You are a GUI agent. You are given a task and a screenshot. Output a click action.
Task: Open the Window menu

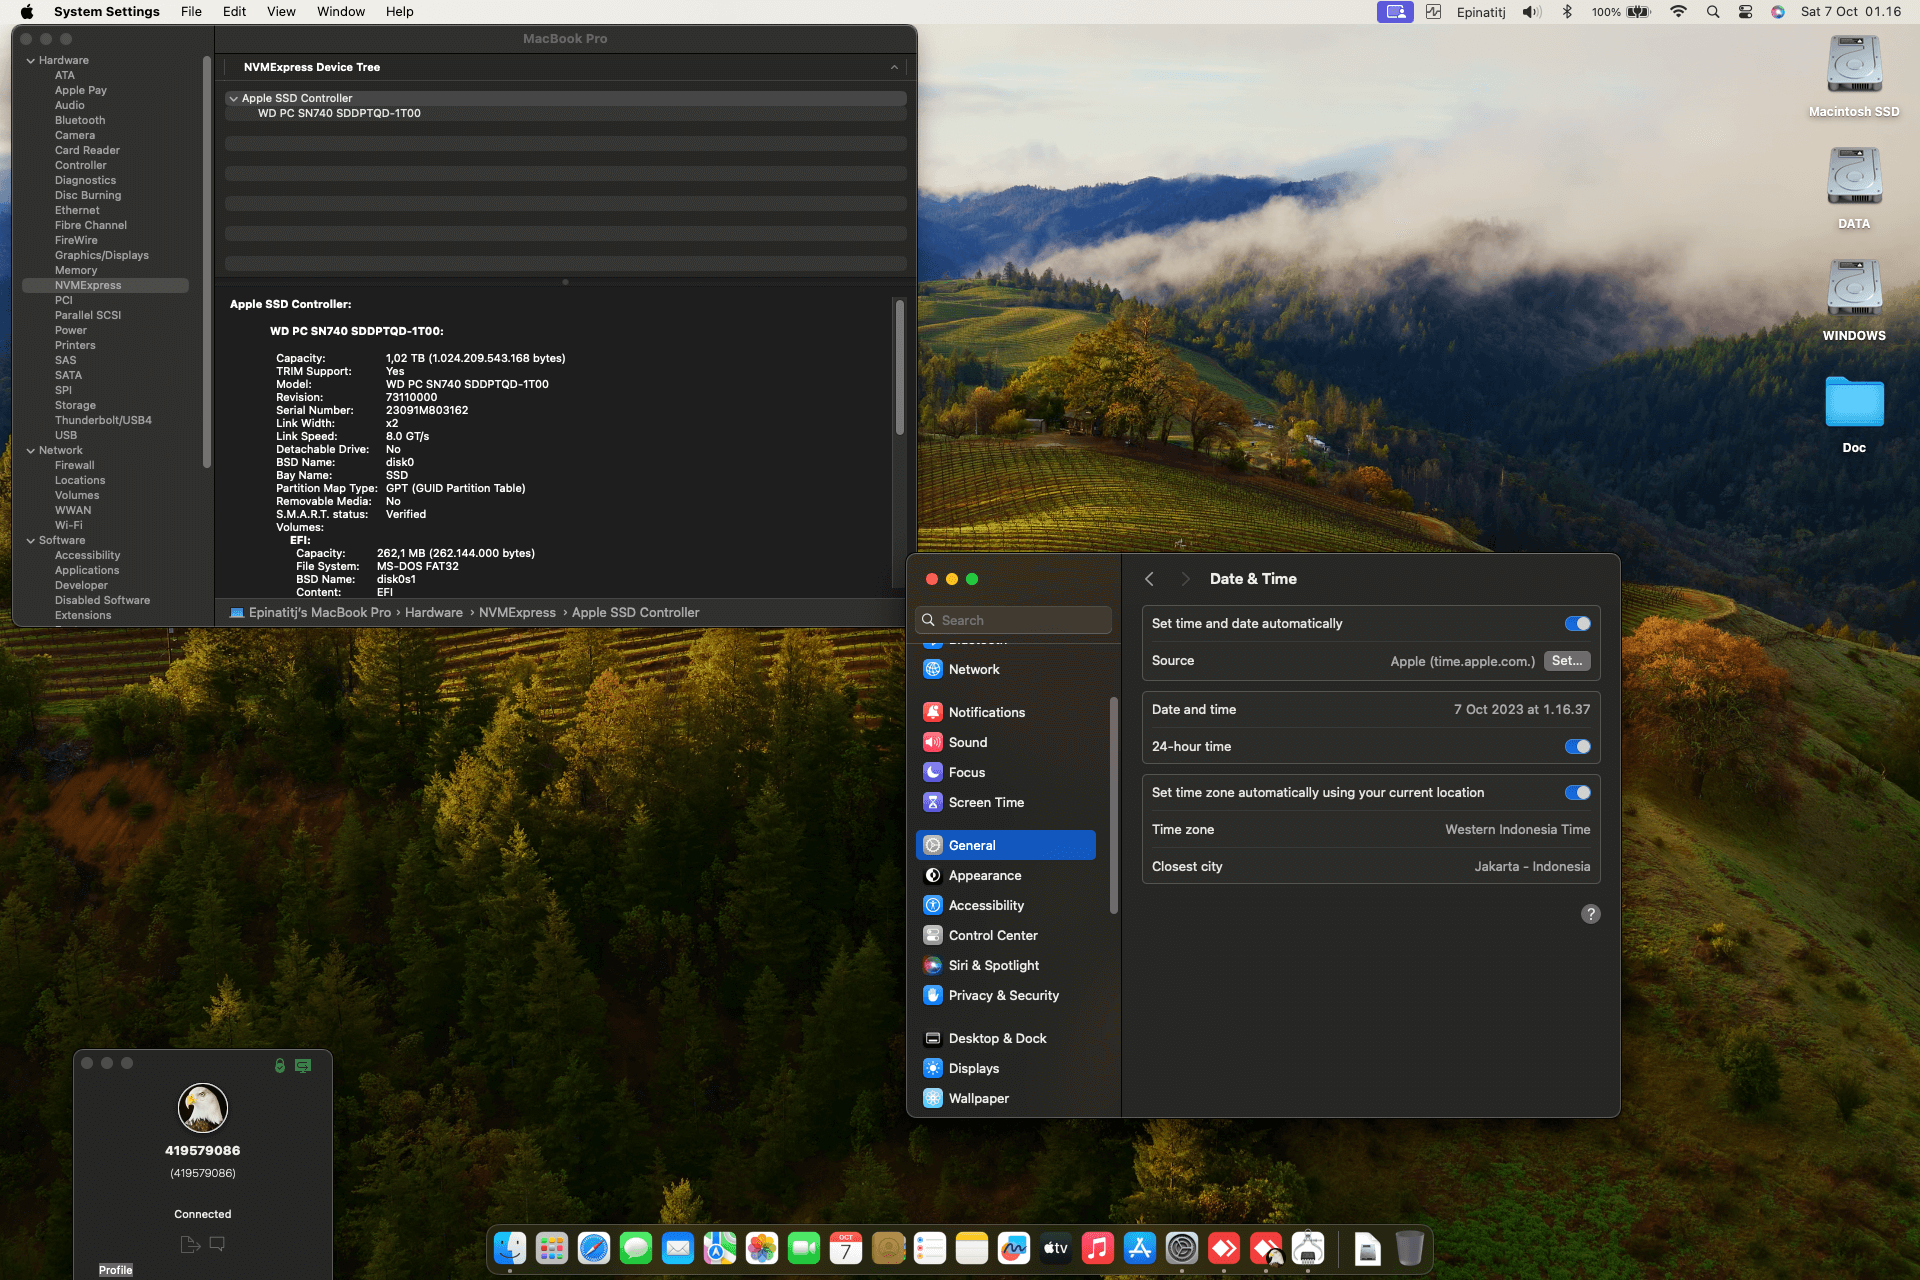click(x=340, y=12)
